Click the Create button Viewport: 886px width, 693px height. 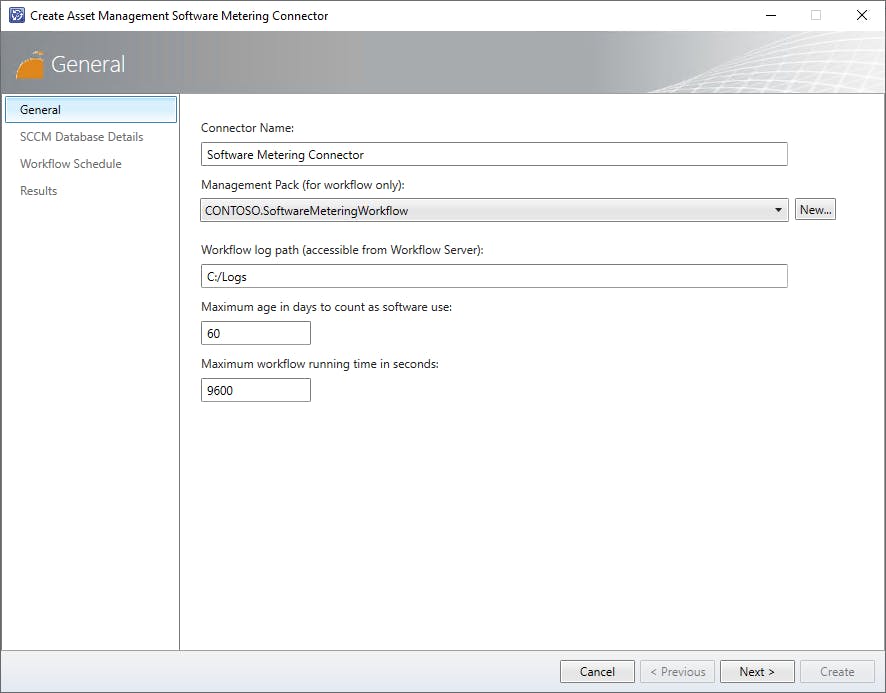point(837,672)
